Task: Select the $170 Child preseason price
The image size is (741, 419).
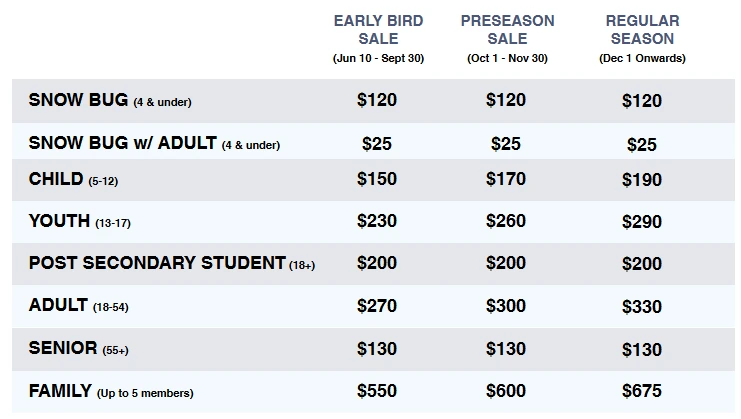Action: point(506,180)
